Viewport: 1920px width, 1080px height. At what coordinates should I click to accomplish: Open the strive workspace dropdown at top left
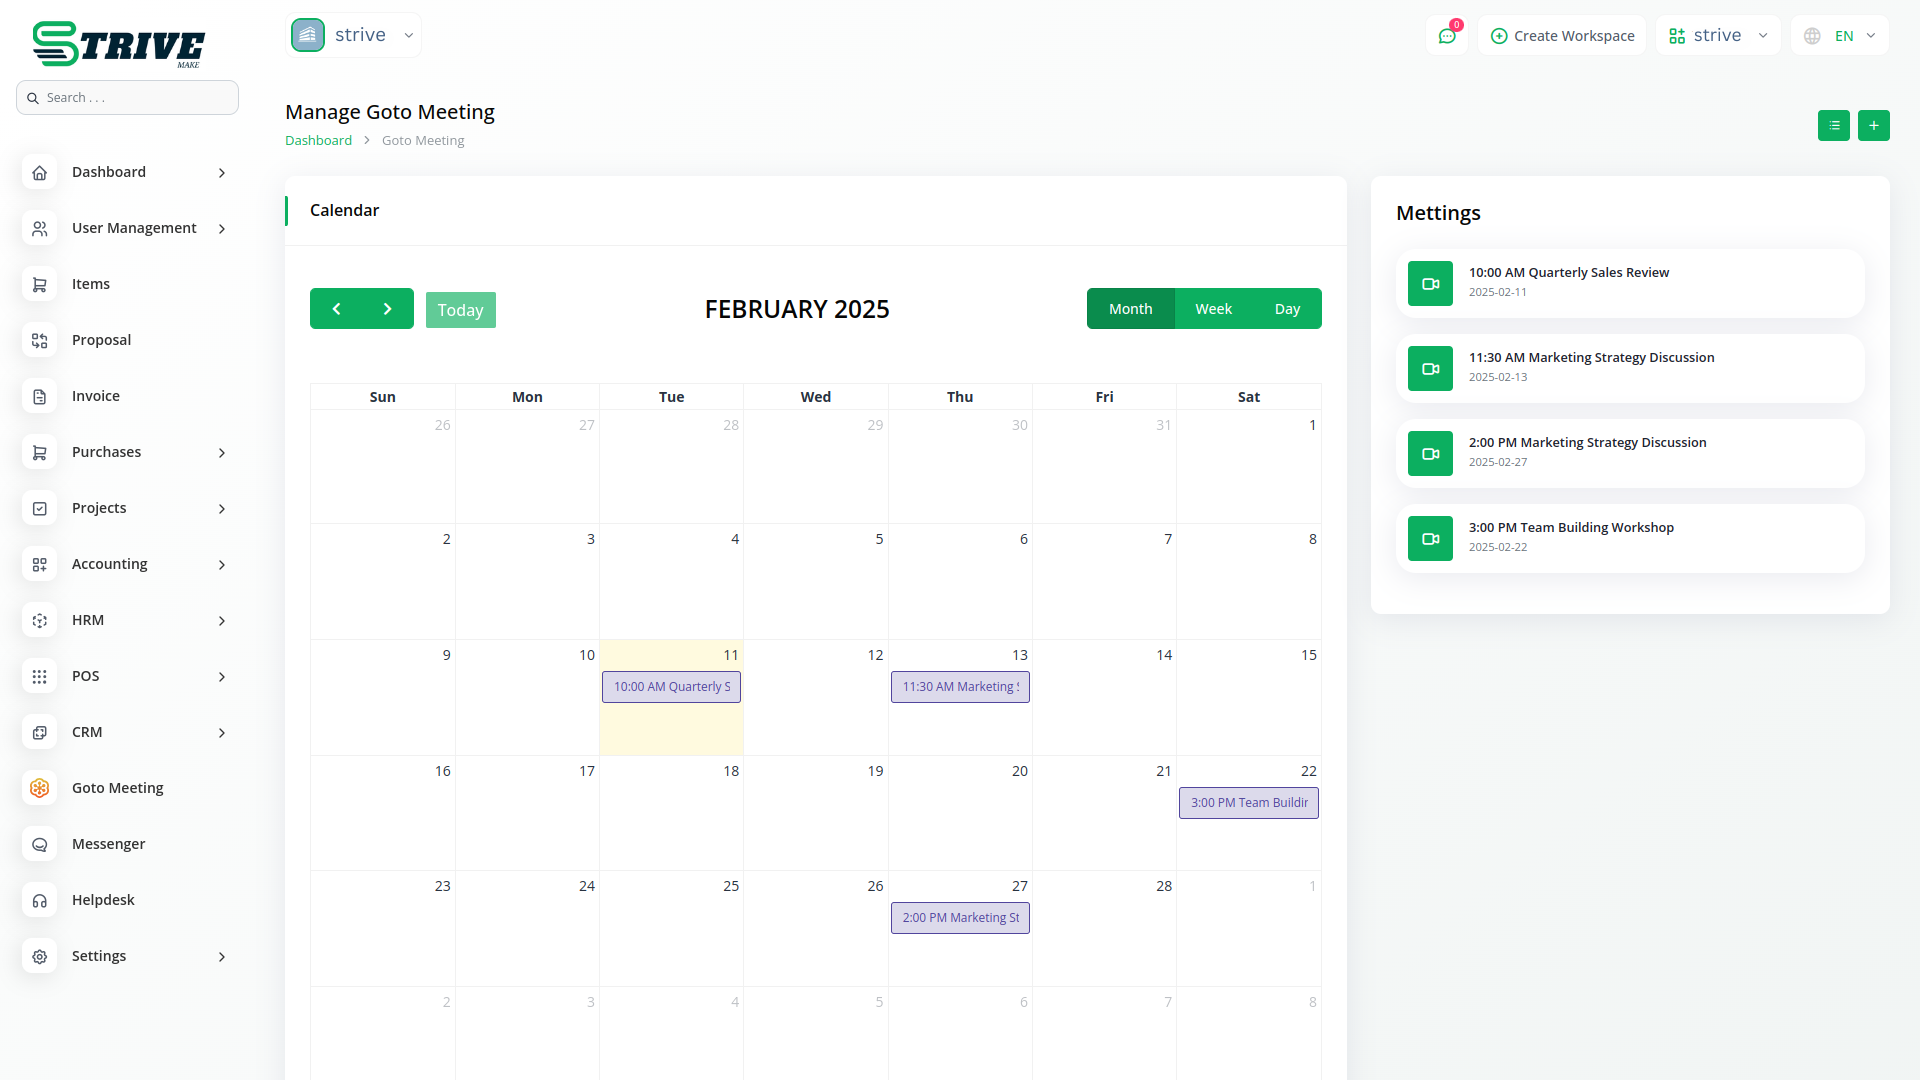point(354,35)
